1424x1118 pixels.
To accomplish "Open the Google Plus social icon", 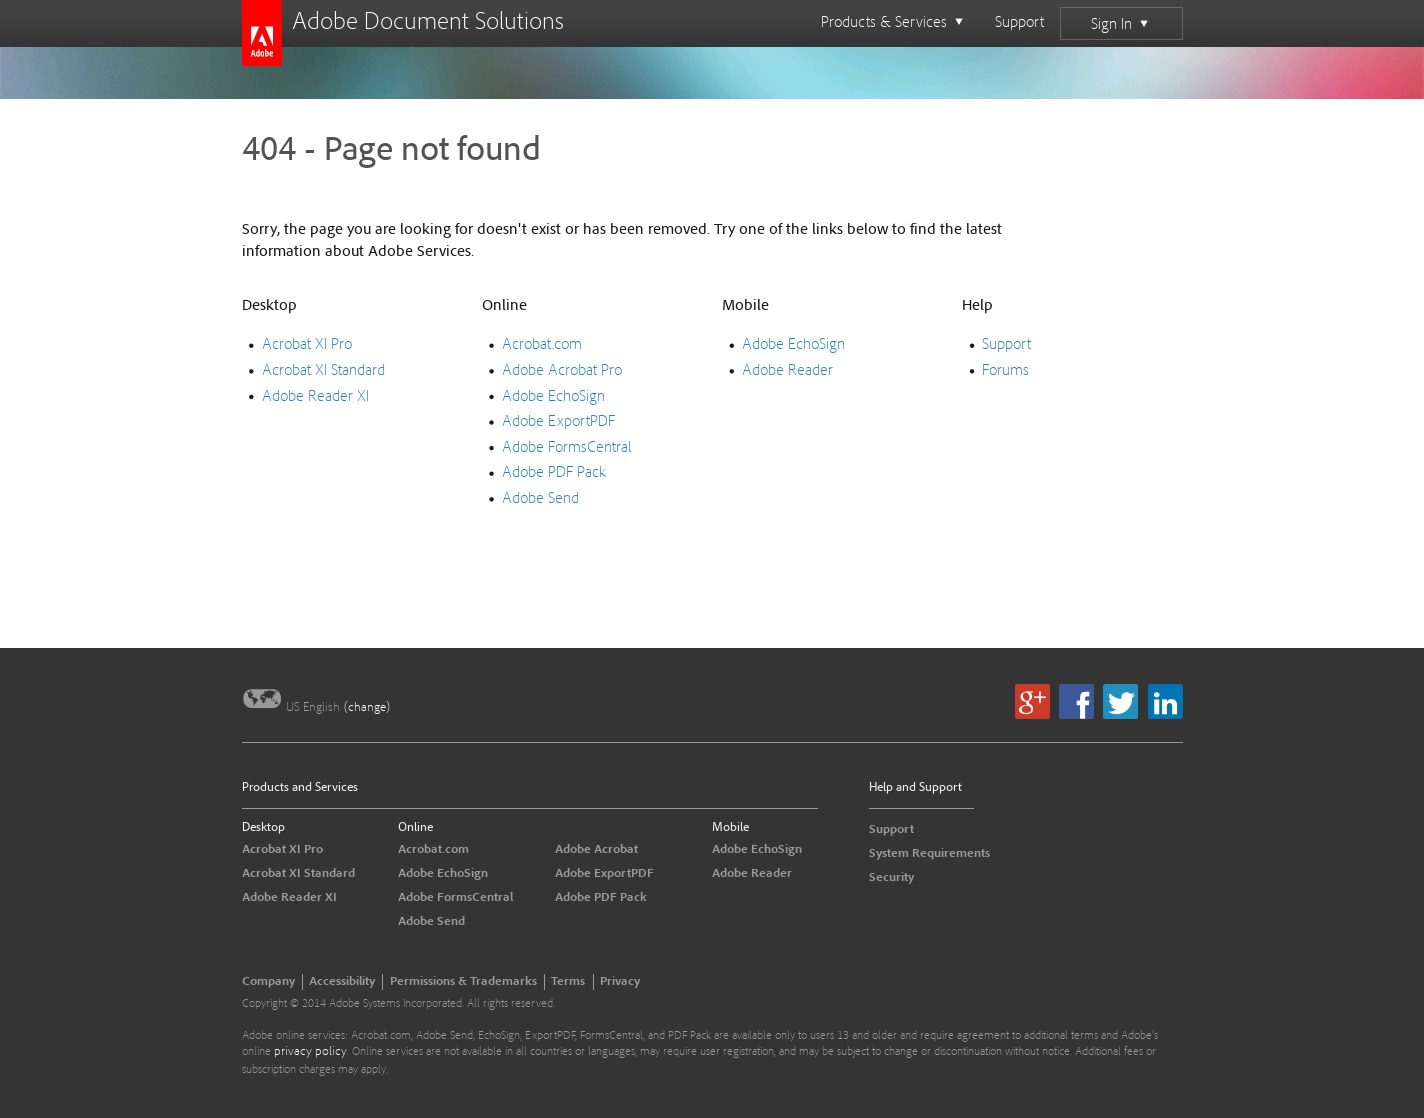I will point(1032,701).
